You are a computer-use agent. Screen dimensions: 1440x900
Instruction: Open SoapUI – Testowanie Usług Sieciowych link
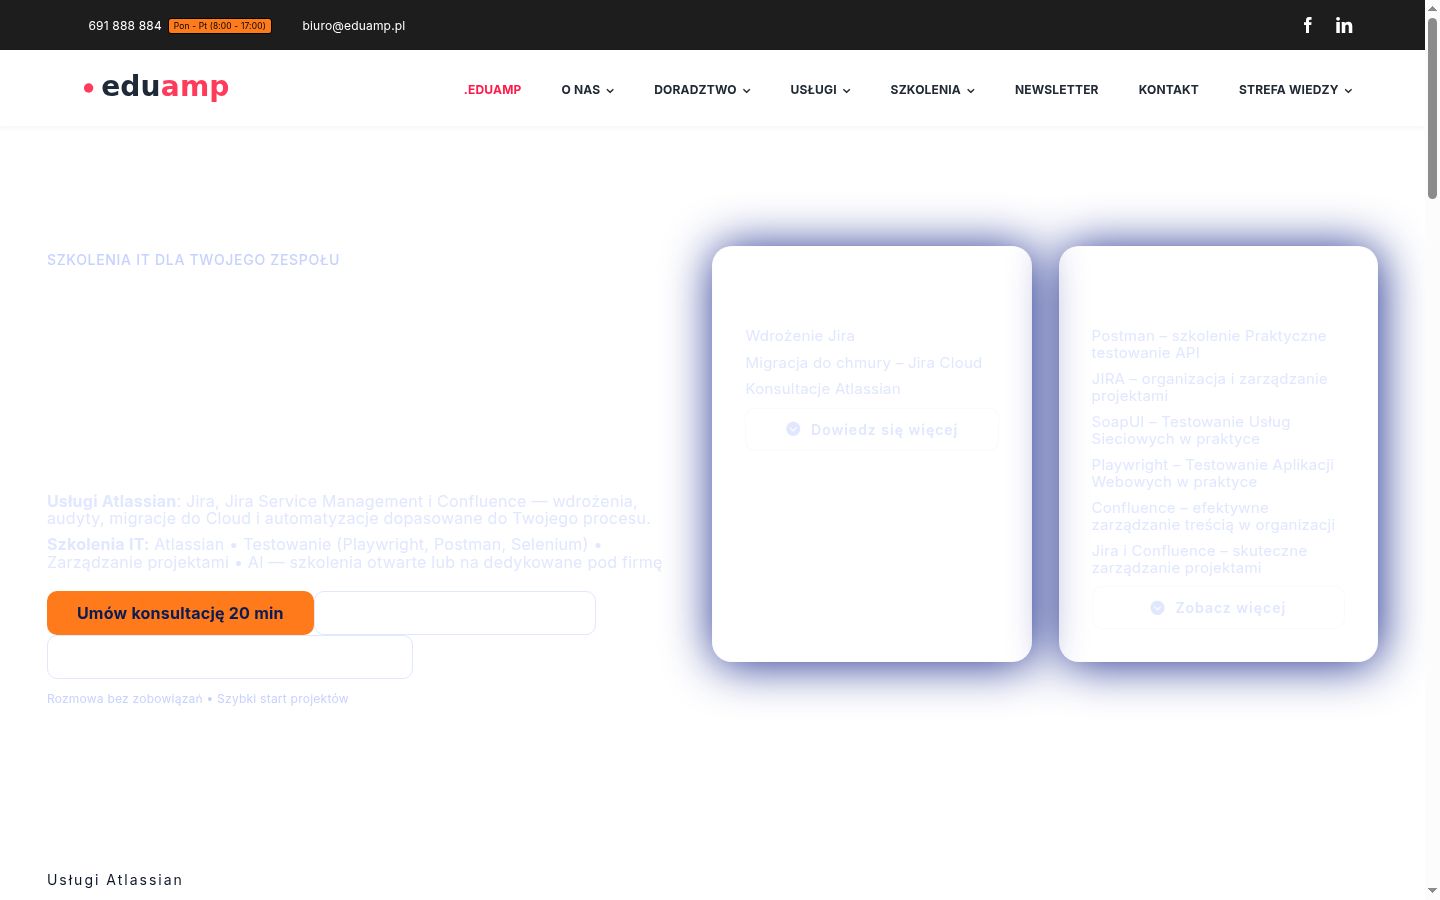pos(1191,430)
